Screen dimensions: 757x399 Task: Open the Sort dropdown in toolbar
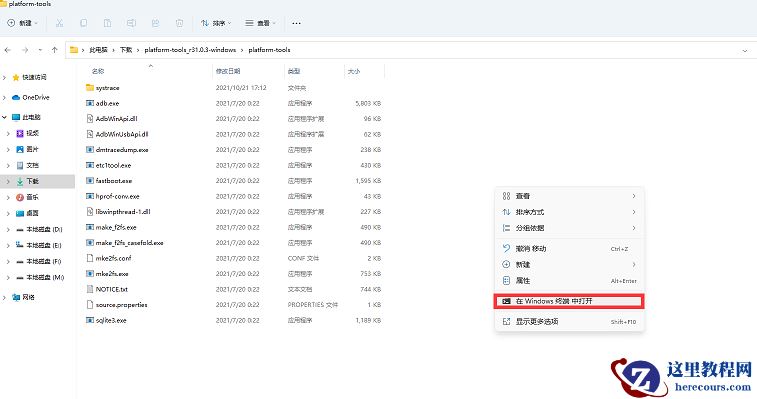pyautogui.click(x=216, y=23)
